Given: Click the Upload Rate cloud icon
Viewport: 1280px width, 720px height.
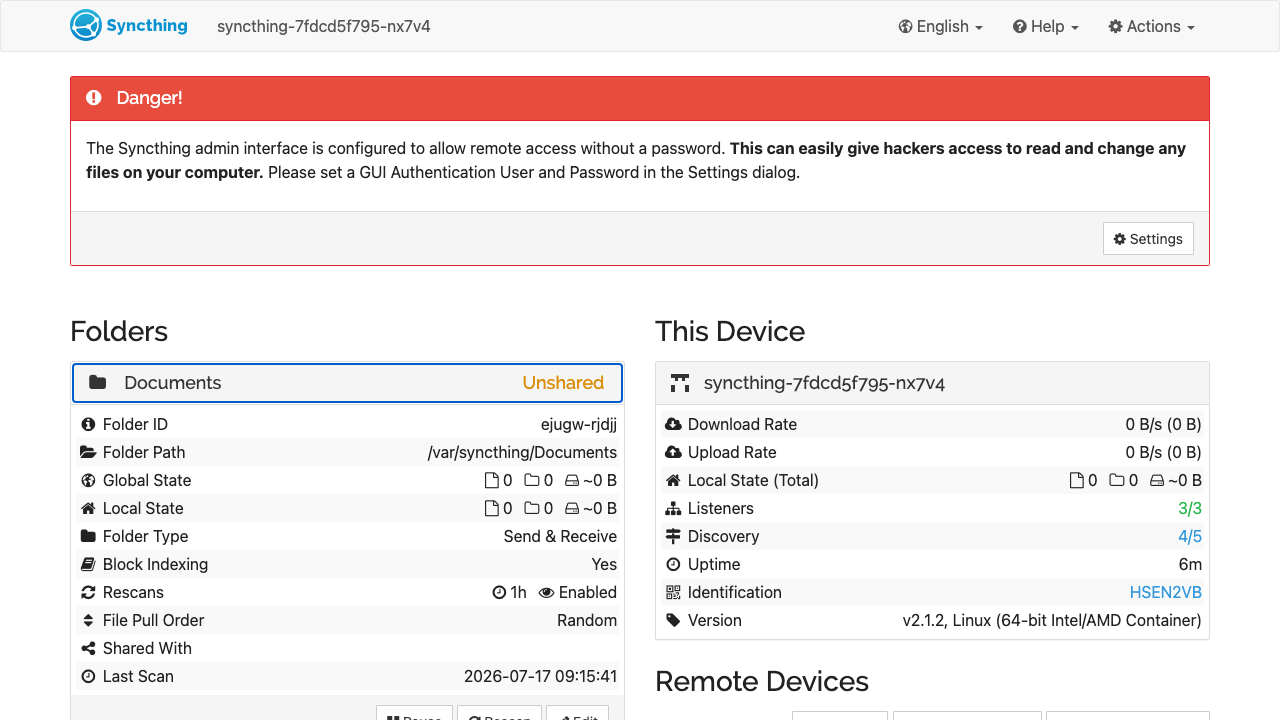Looking at the screenshot, I should [673, 452].
